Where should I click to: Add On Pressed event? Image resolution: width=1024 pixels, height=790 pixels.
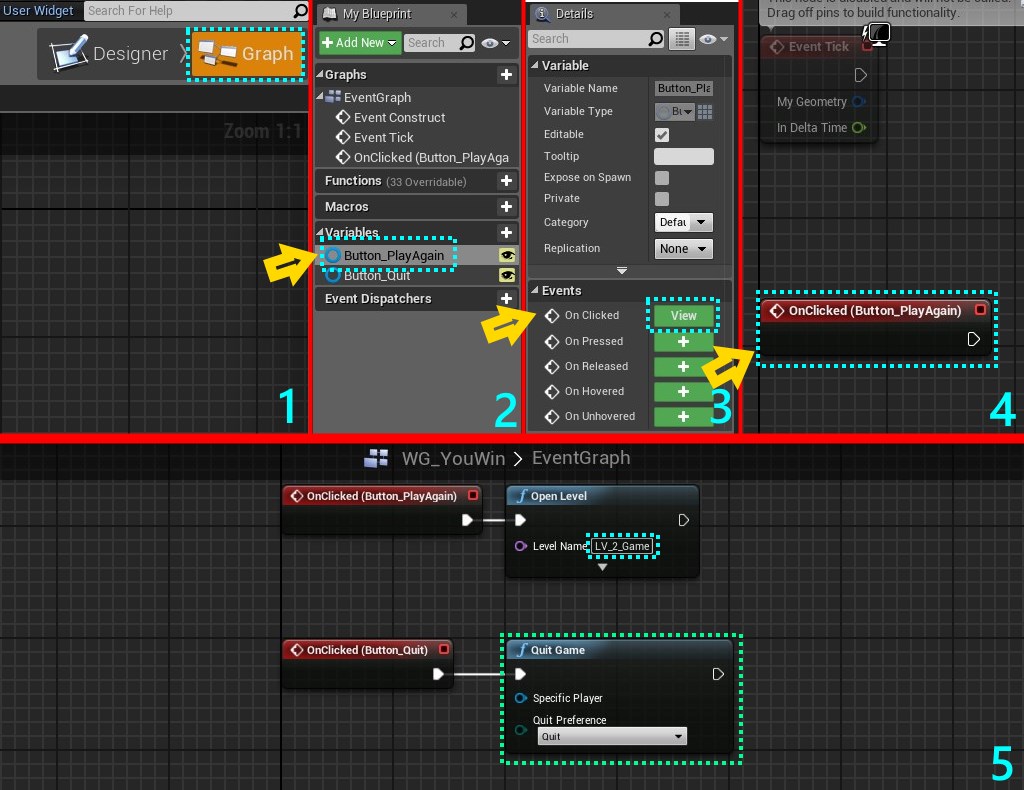click(x=683, y=341)
